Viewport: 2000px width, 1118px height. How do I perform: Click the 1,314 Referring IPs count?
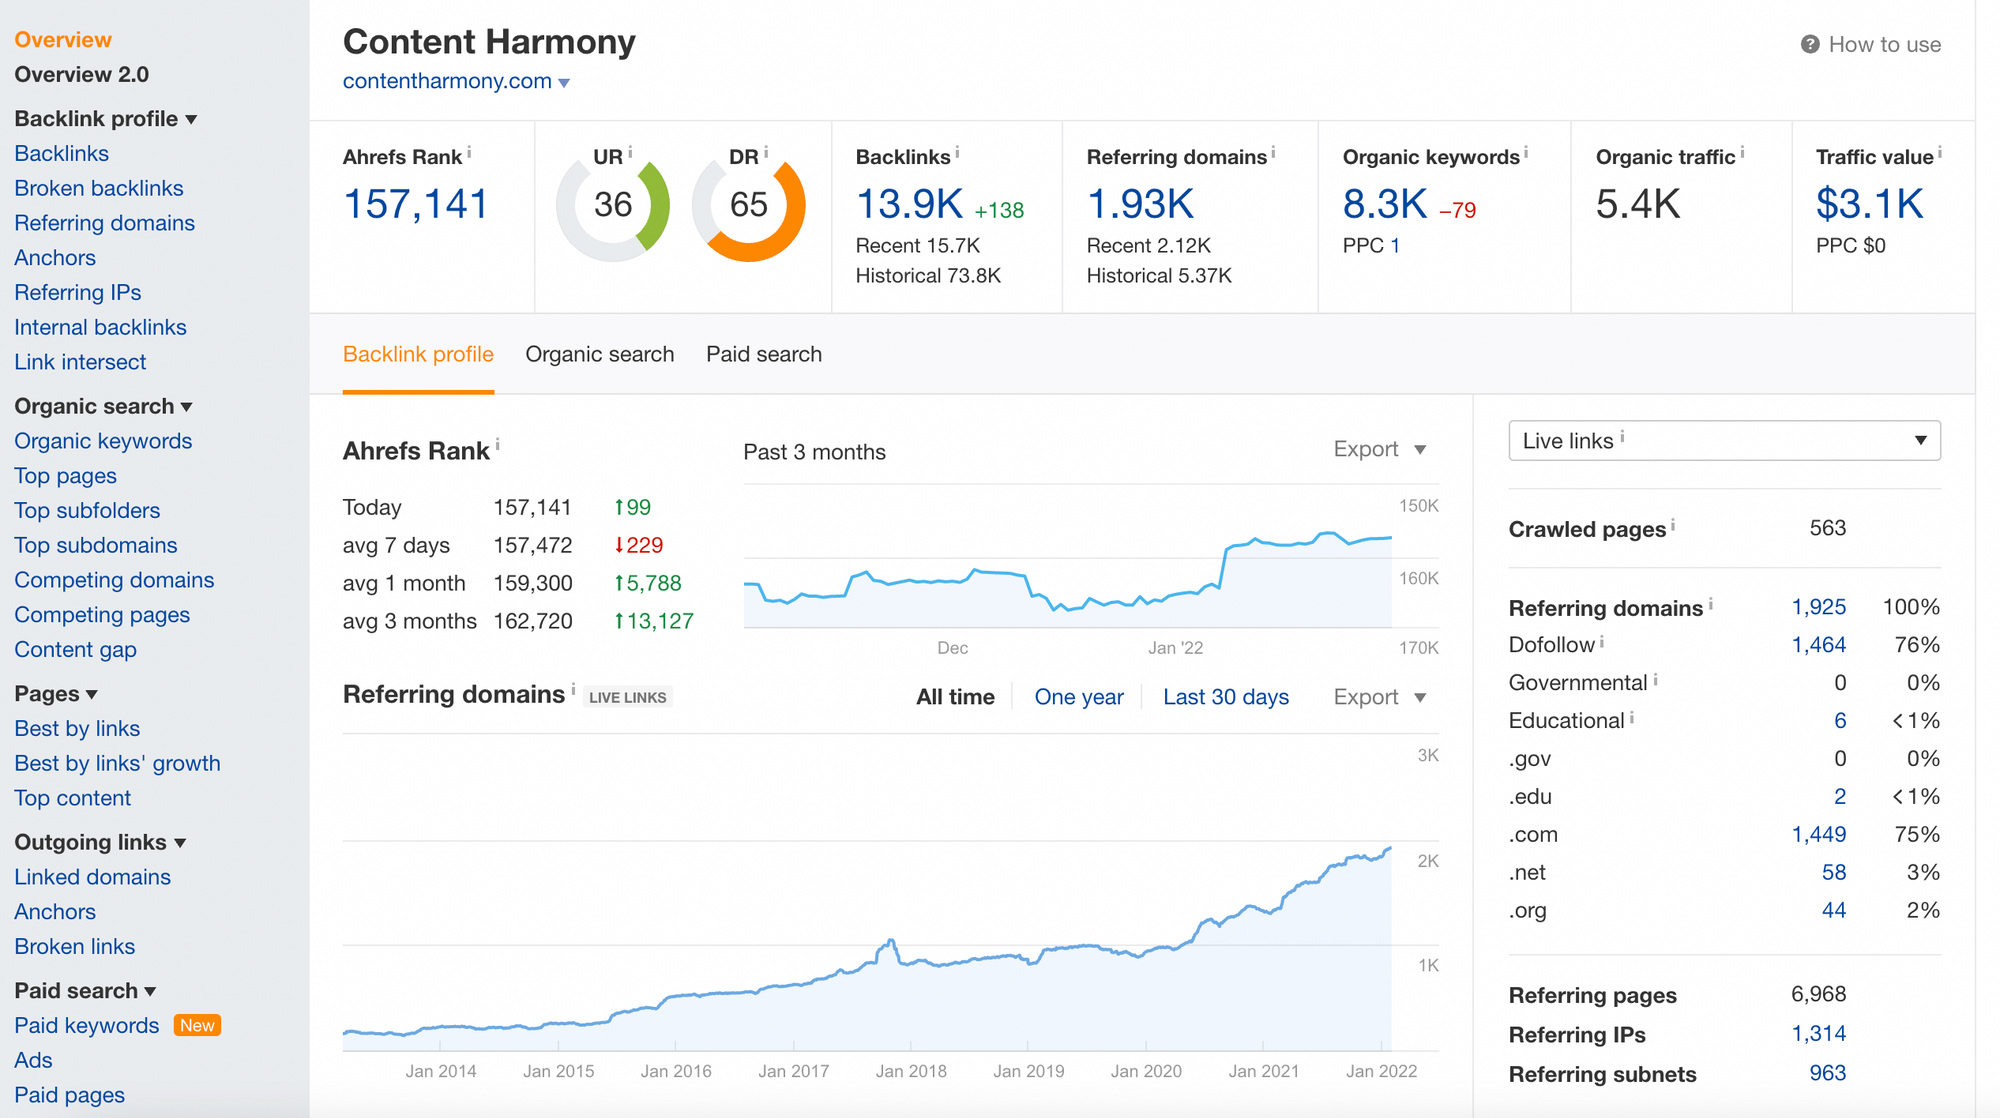point(1819,1034)
